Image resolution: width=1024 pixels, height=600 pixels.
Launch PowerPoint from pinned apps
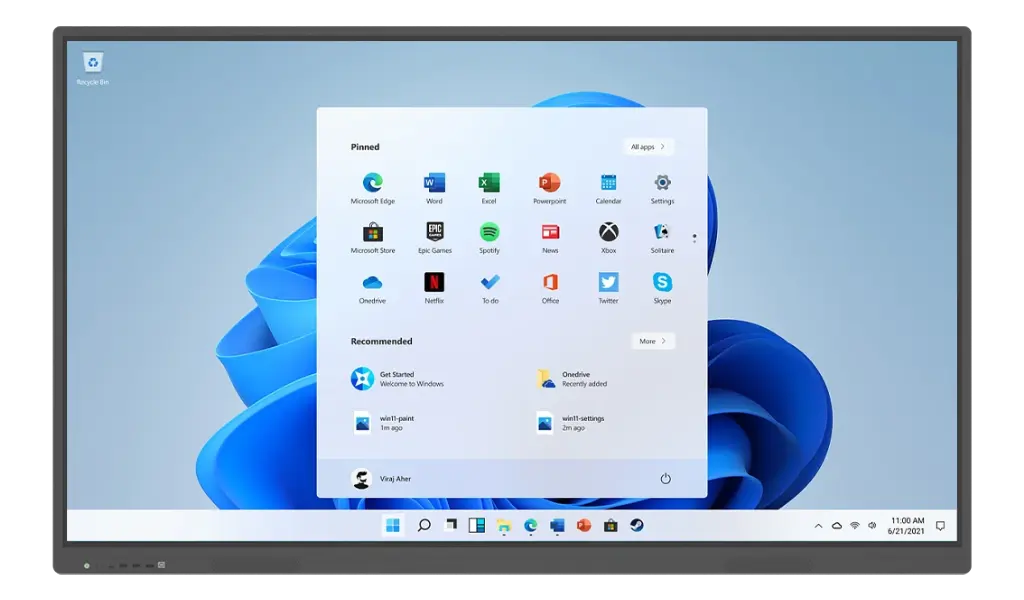(550, 188)
